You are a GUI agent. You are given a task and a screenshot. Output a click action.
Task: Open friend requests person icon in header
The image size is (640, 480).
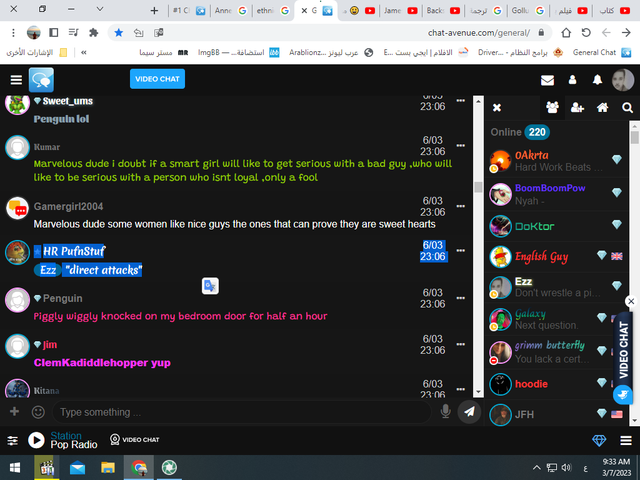(572, 80)
